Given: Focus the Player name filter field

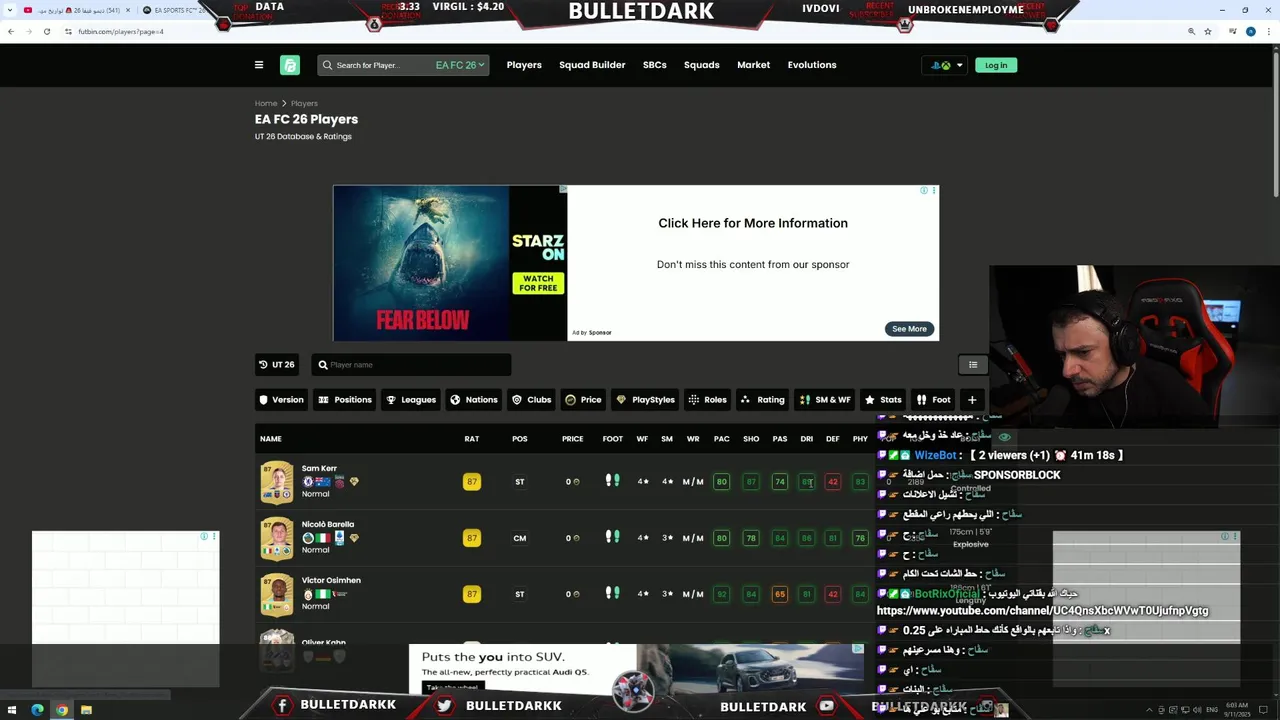Looking at the screenshot, I should pyautogui.click(x=411, y=365).
